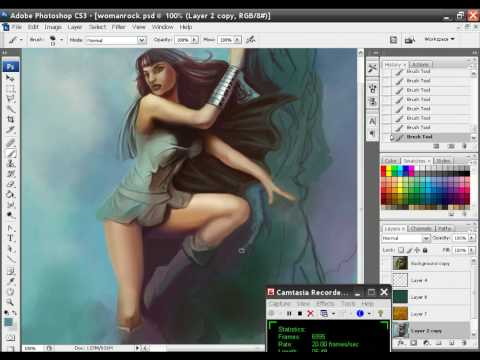Image resolution: width=480 pixels, height=360 pixels.
Task: Click the Ps logo atop the toolbox
Action: click(x=11, y=67)
